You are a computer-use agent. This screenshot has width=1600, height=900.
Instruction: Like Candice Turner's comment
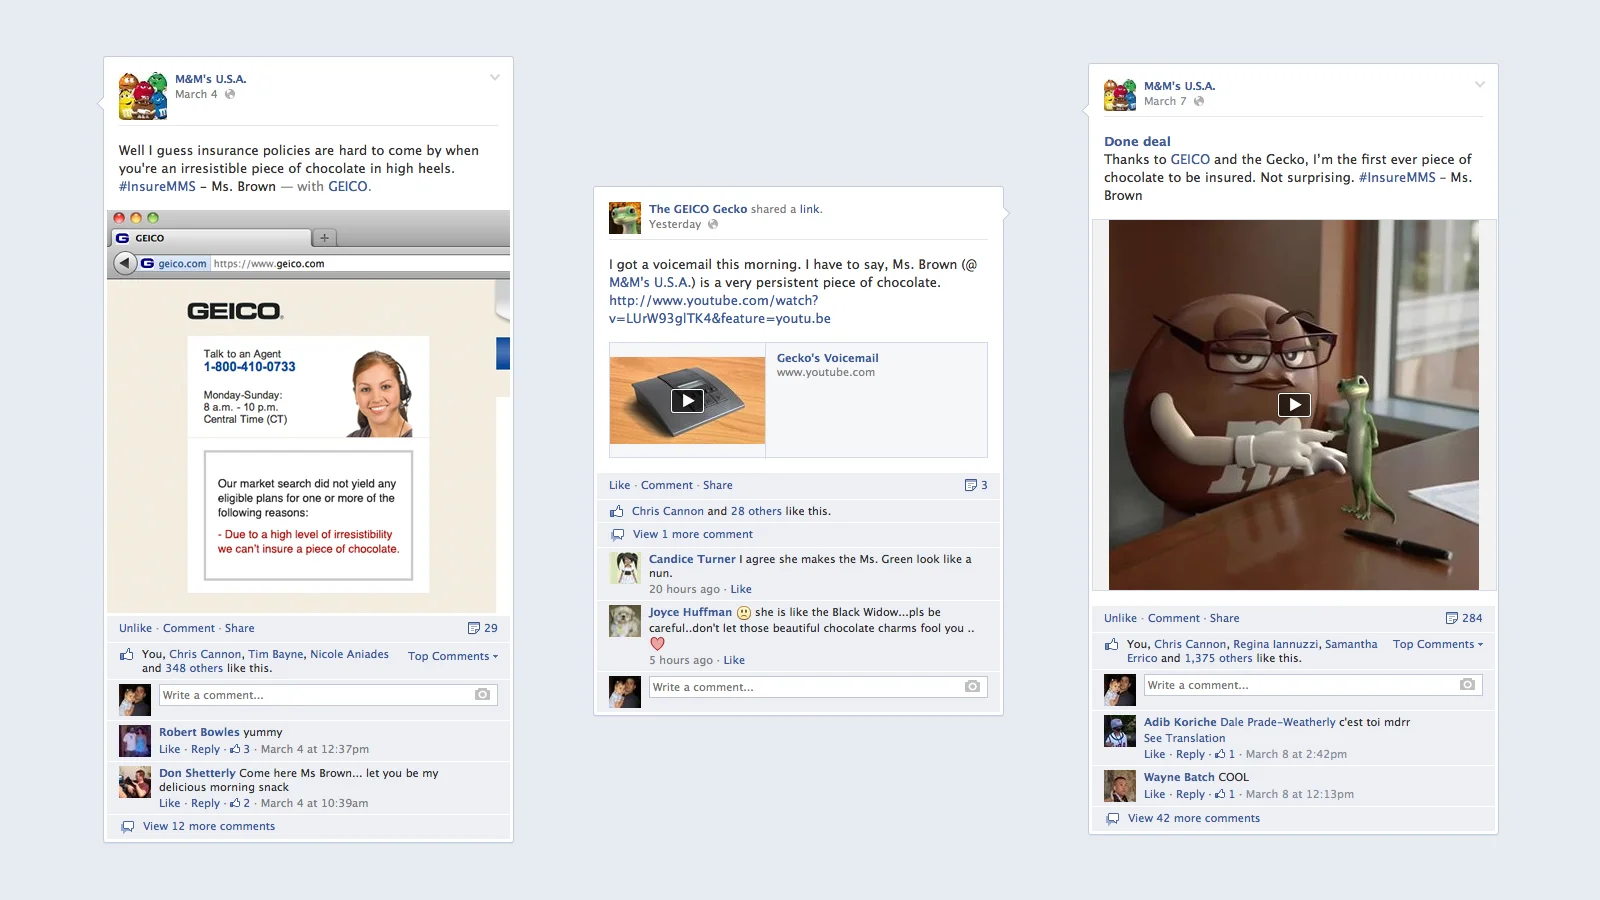[741, 589]
